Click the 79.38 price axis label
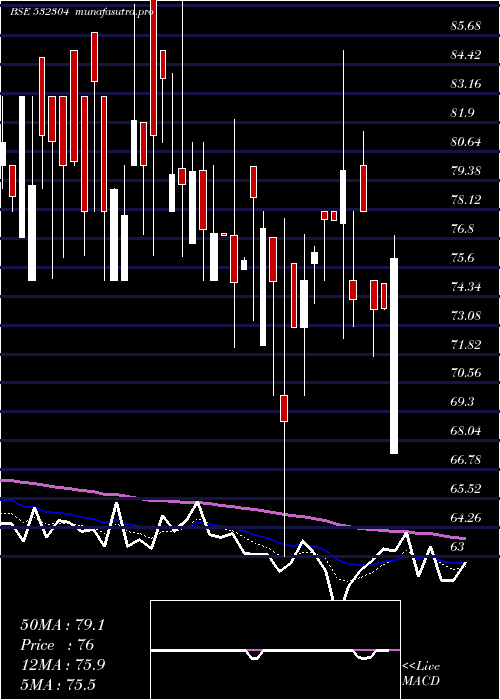 (x=466, y=171)
